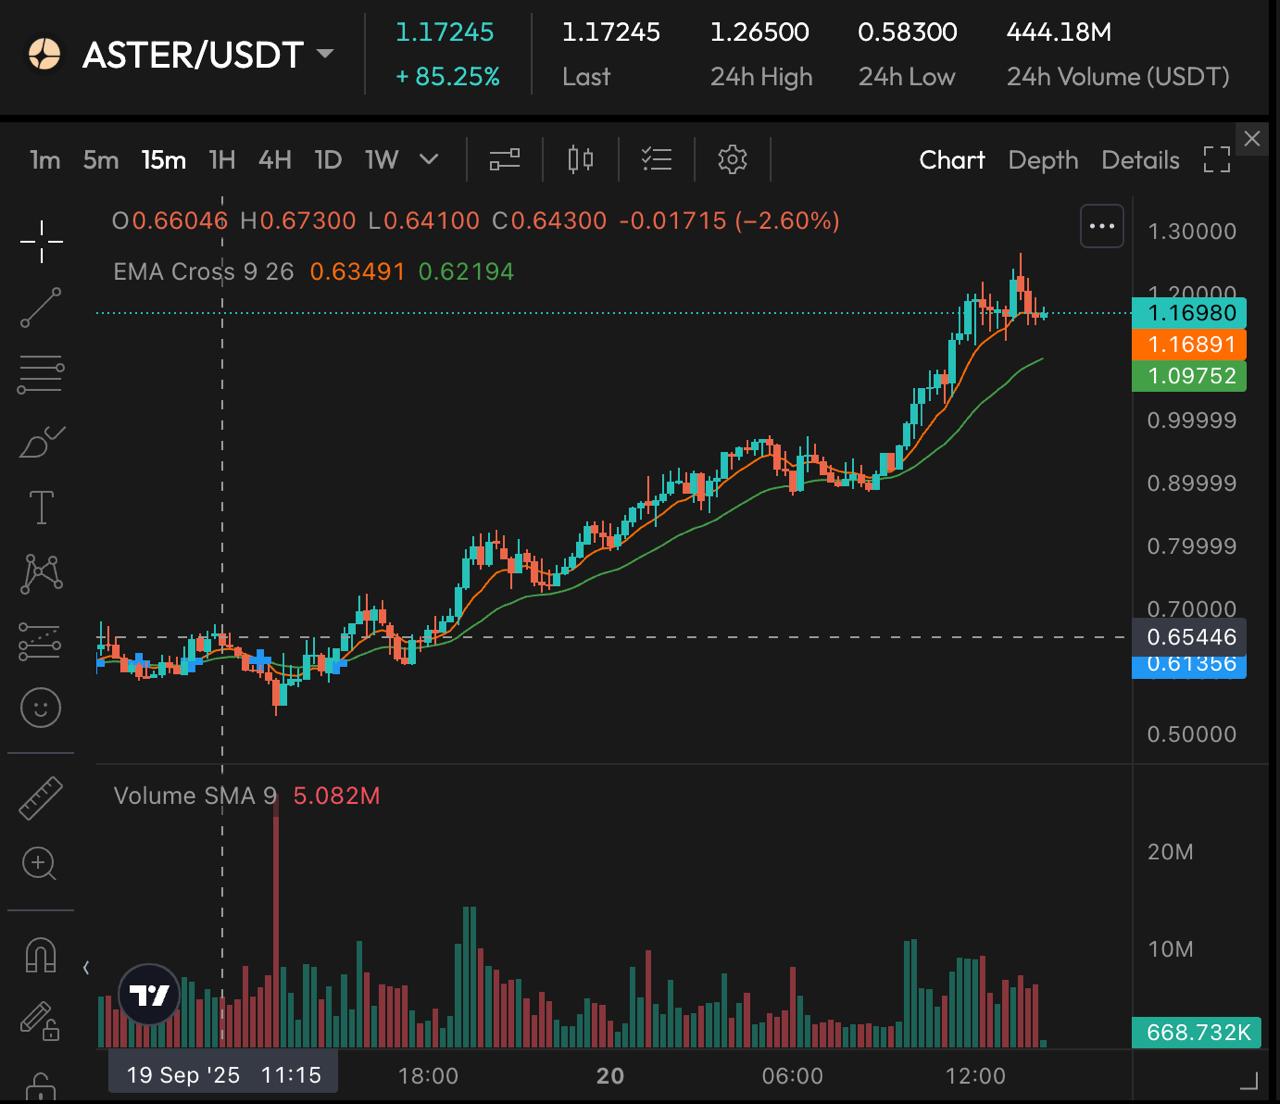The height and width of the screenshot is (1104, 1280).
Task: Select the text annotation tool
Action: [41, 508]
